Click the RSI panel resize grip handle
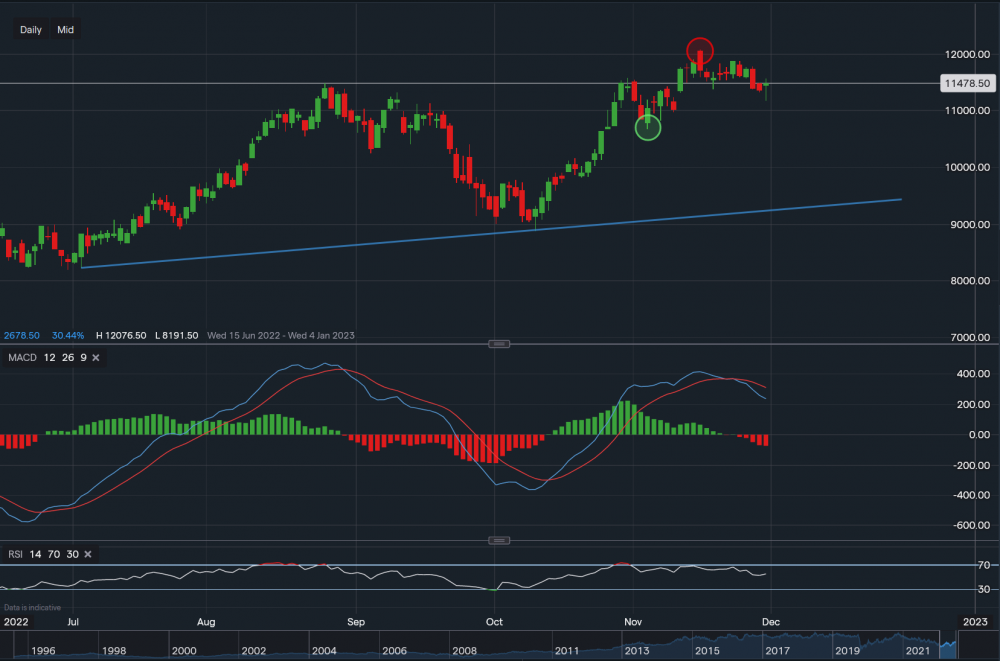Image resolution: width=1000 pixels, height=661 pixels. coord(498,540)
